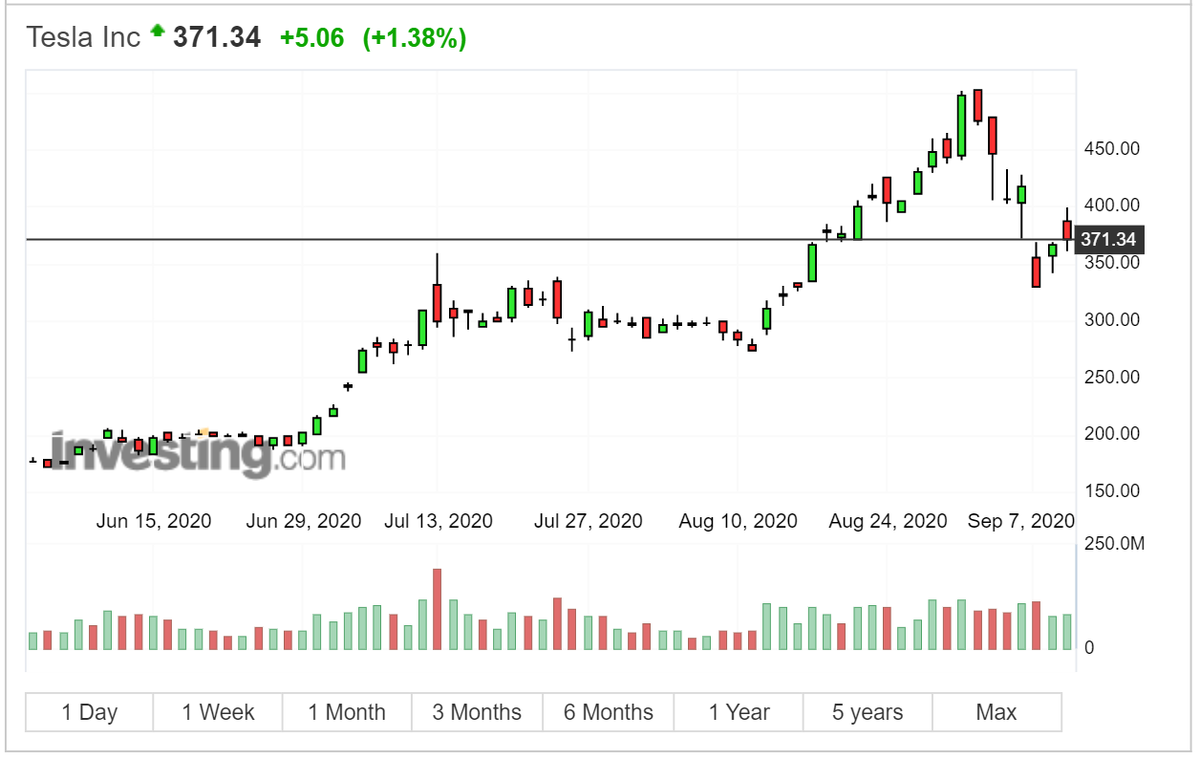The width and height of the screenshot is (1200, 760).
Task: Click the 400.00 price axis label
Action: pyautogui.click(x=1112, y=205)
